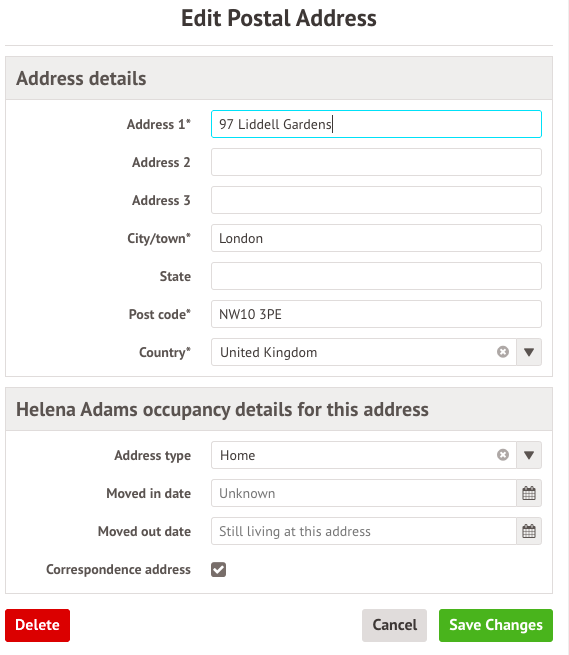Image resolution: width=569 pixels, height=655 pixels.
Task: Click the Save Changes button
Action: (495, 625)
